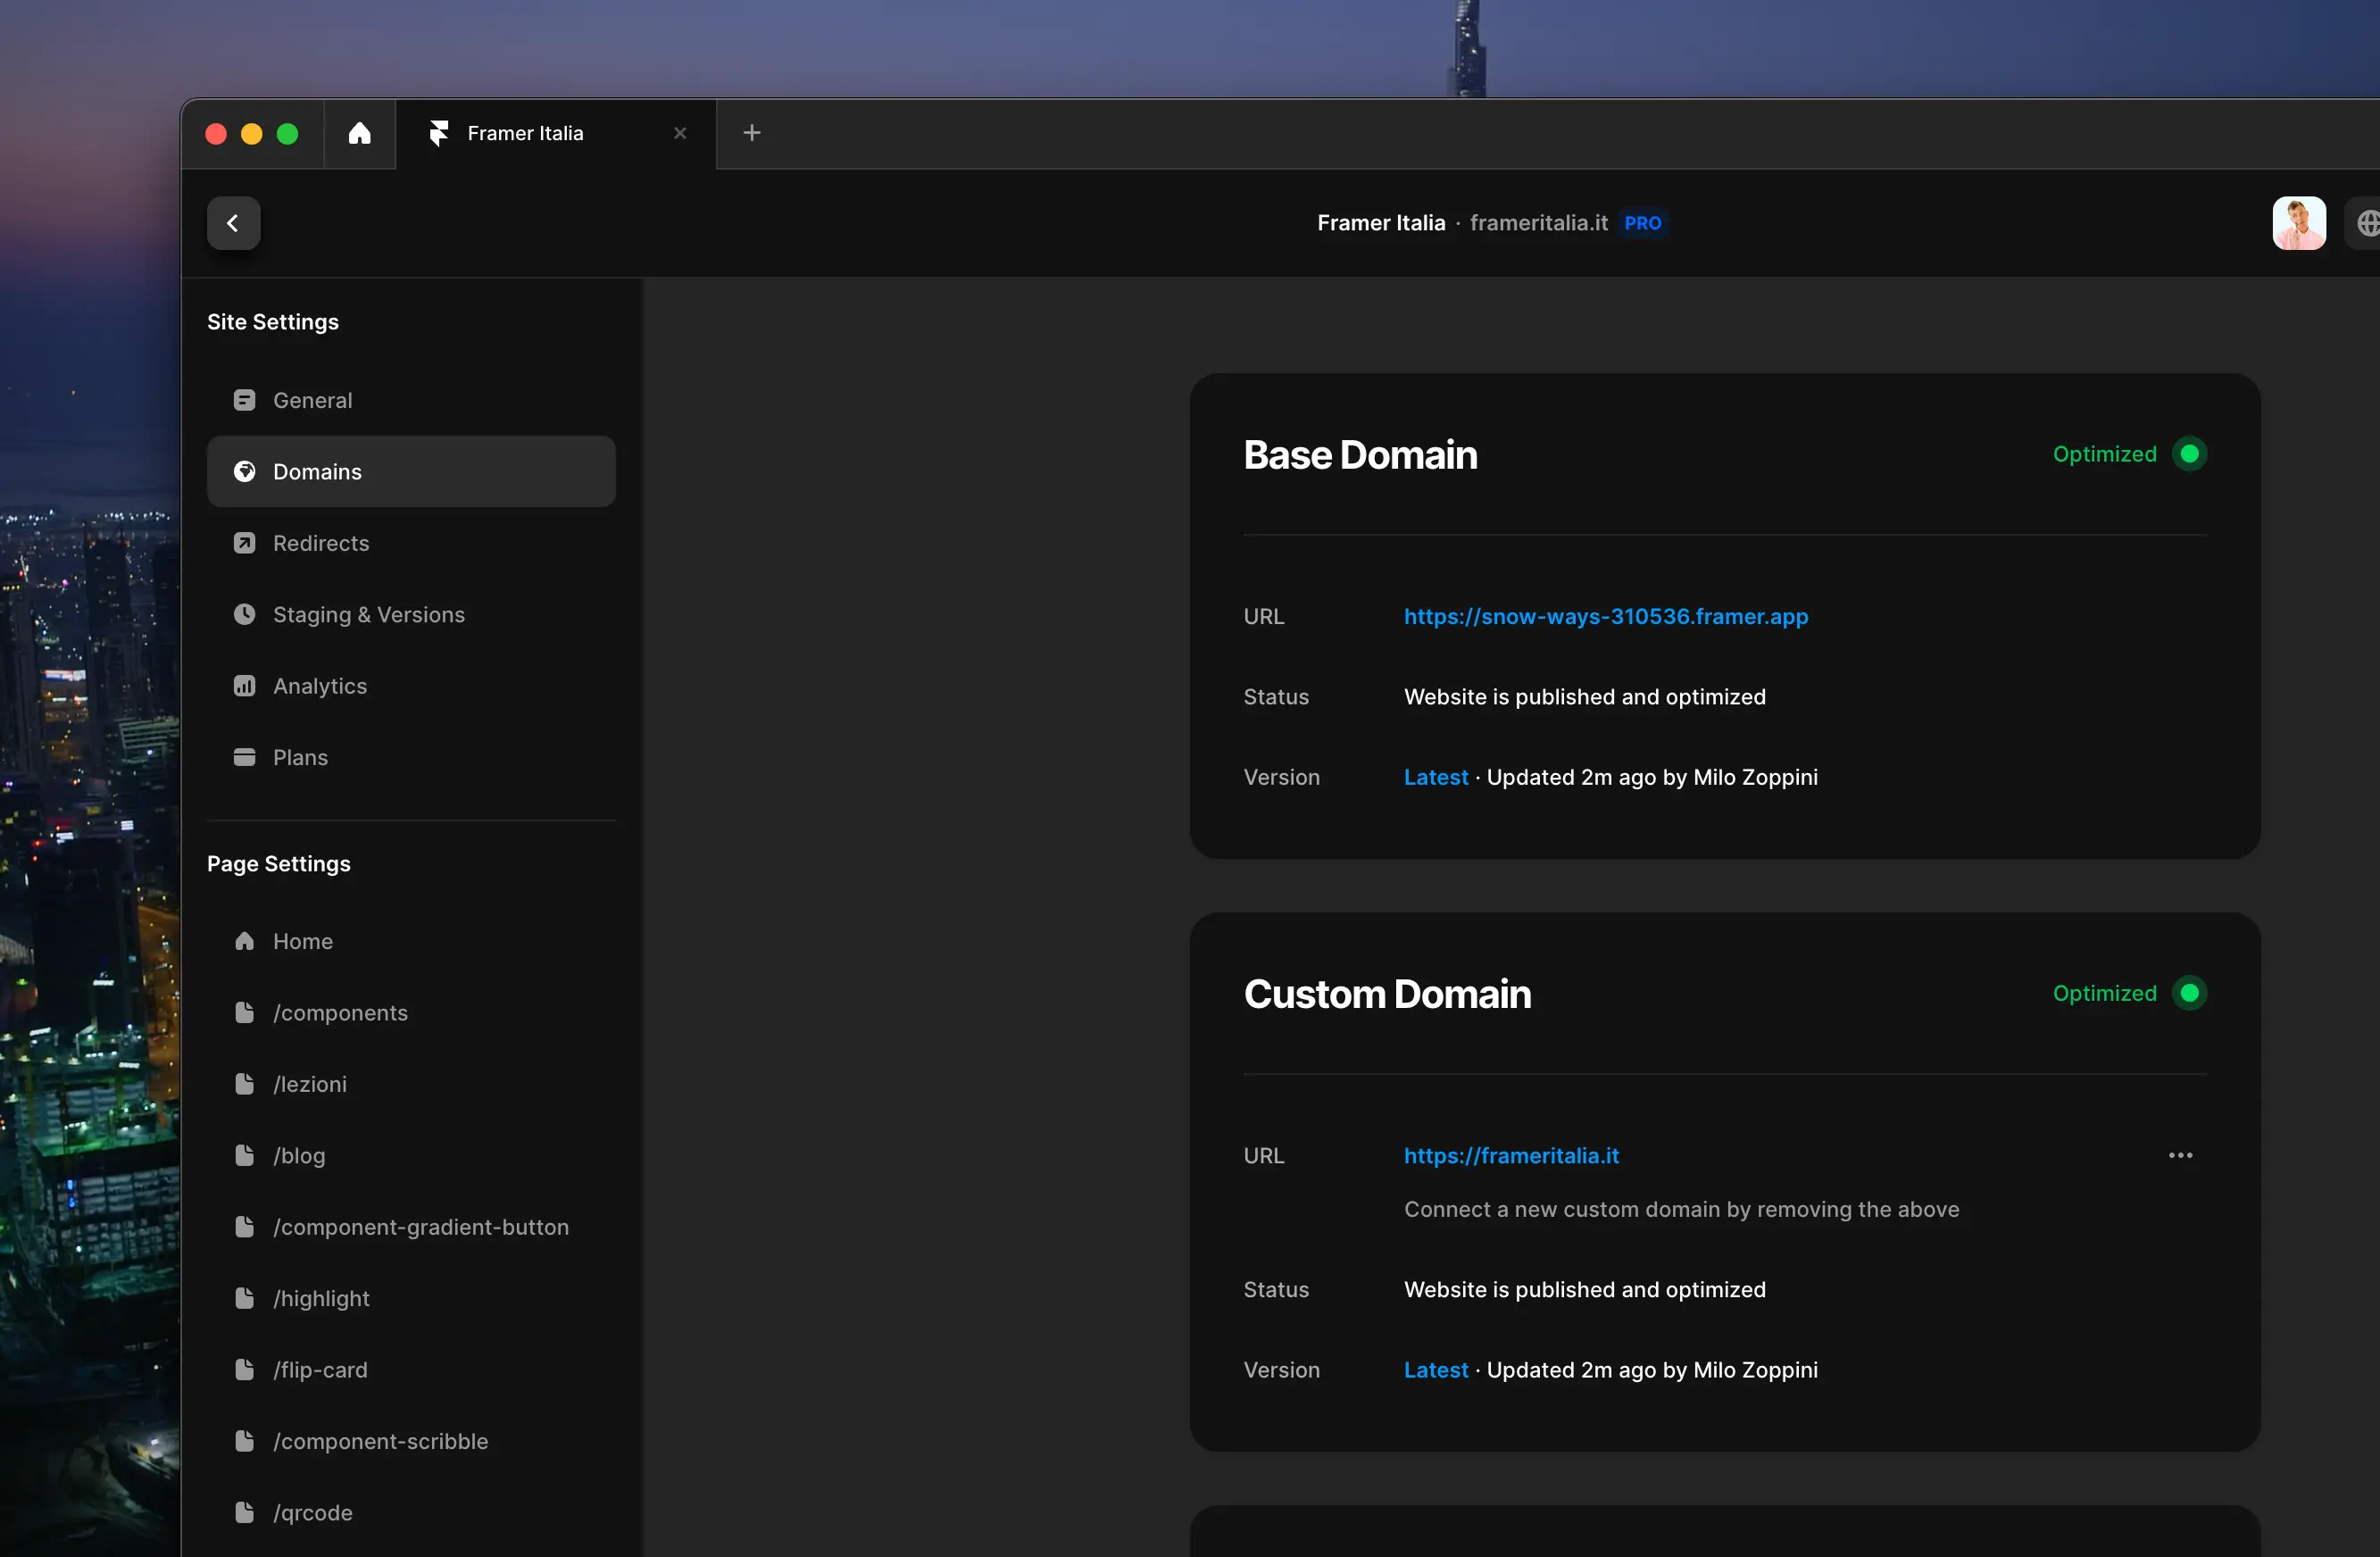The width and height of the screenshot is (2380, 1557).
Task: Click the Latest version link in Base Domain
Action: coord(1435,777)
